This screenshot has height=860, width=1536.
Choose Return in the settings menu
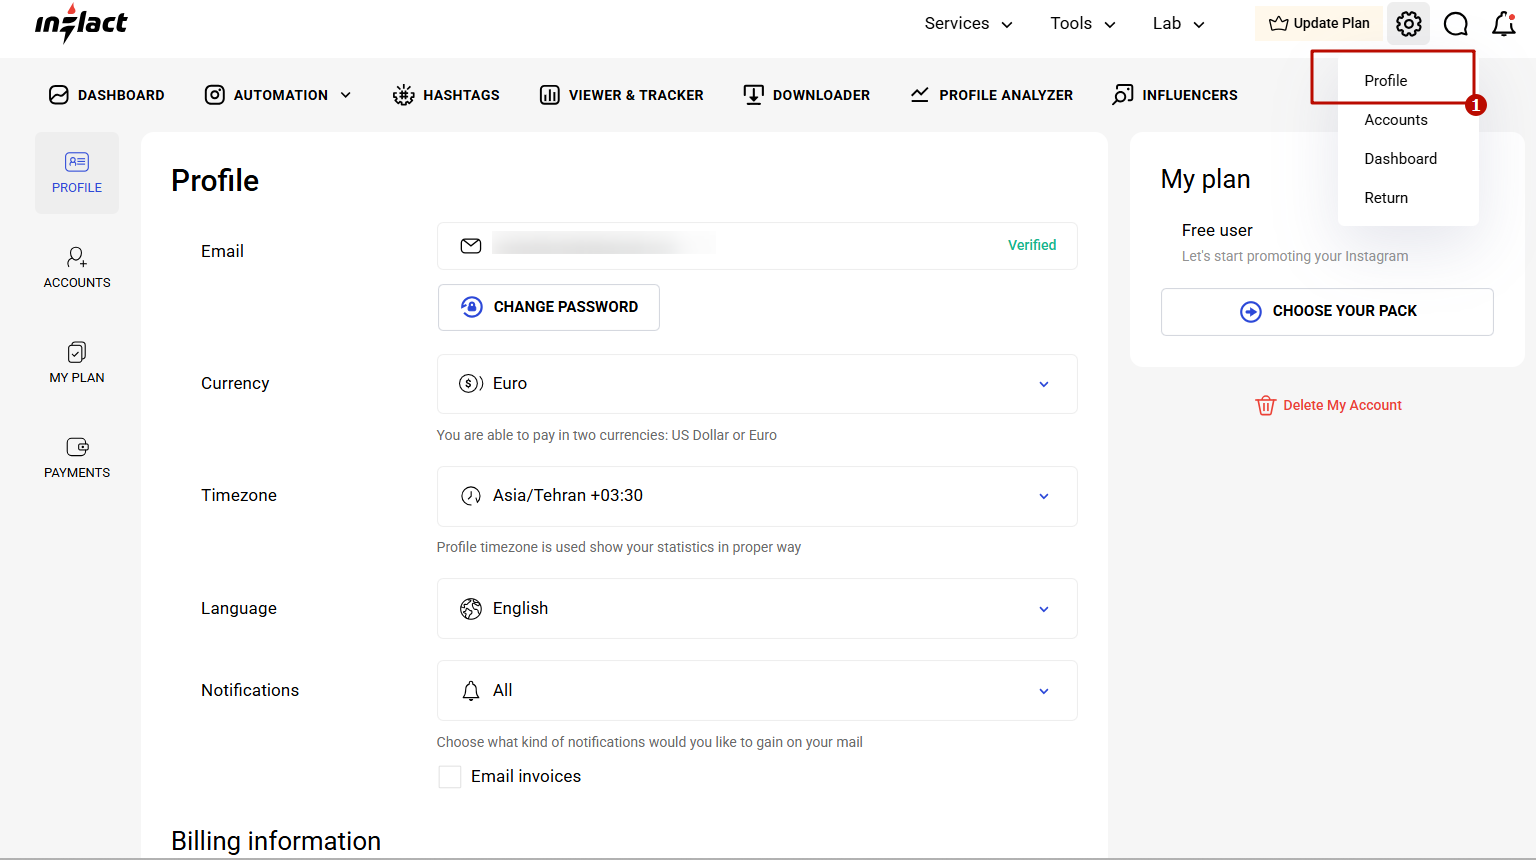[1385, 198]
